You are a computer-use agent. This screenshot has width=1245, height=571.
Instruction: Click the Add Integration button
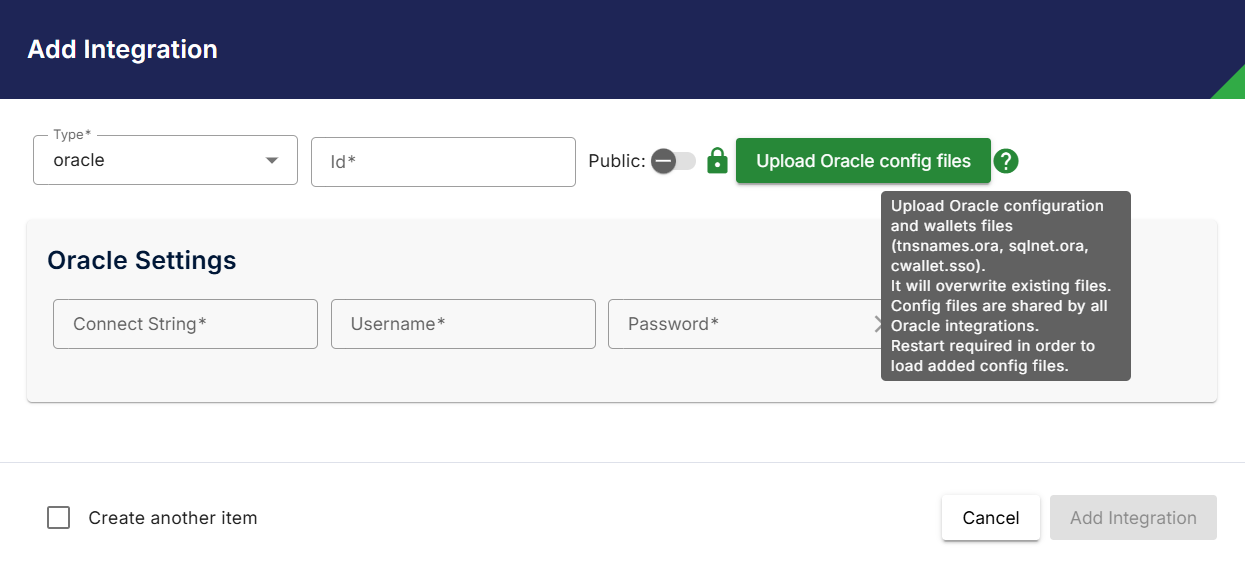click(x=1133, y=518)
